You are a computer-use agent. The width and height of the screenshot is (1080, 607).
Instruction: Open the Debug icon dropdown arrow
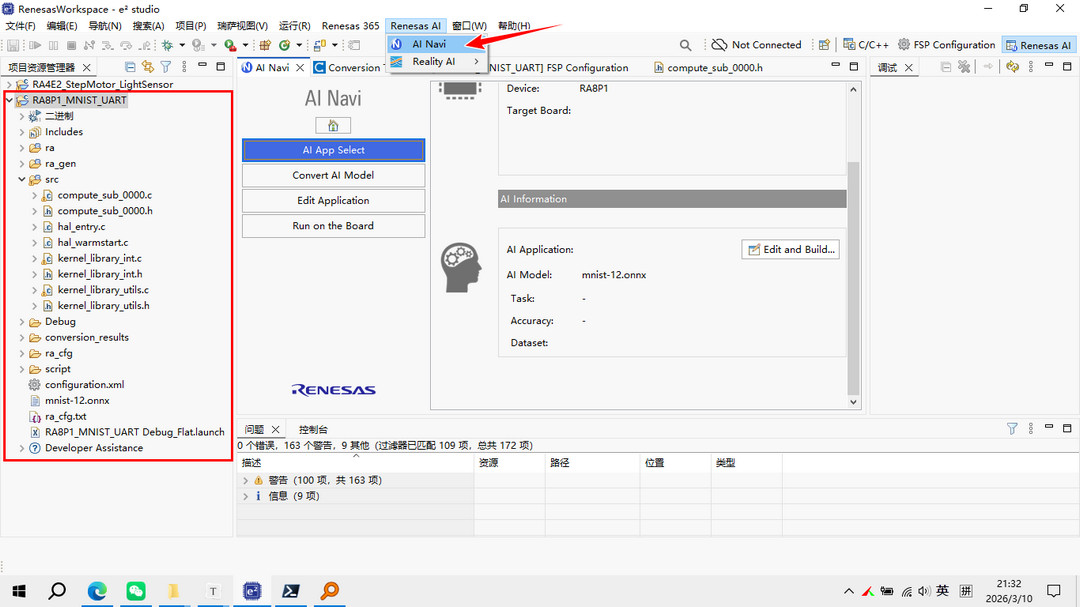click(x=182, y=45)
